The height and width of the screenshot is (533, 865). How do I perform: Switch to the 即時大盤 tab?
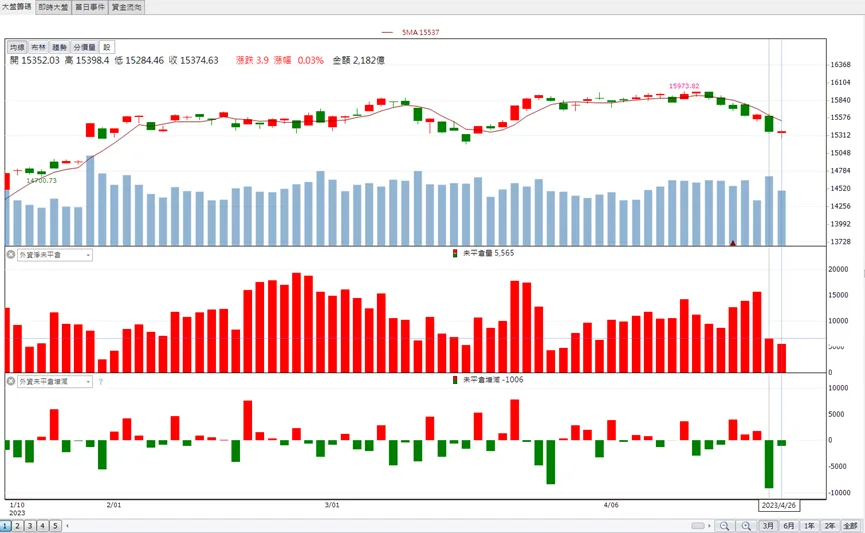54,7
